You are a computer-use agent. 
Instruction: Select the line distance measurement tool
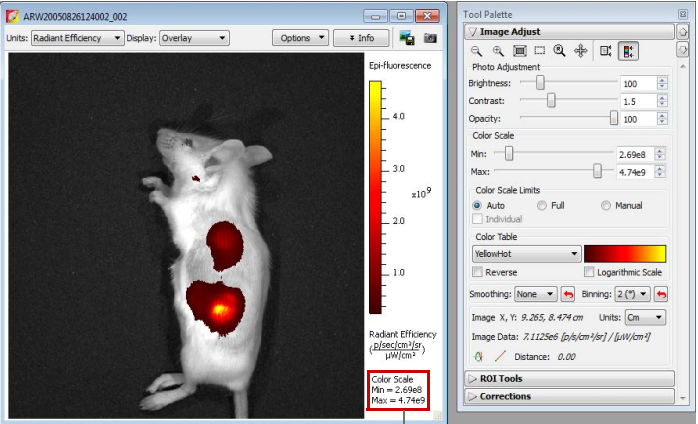click(x=500, y=356)
